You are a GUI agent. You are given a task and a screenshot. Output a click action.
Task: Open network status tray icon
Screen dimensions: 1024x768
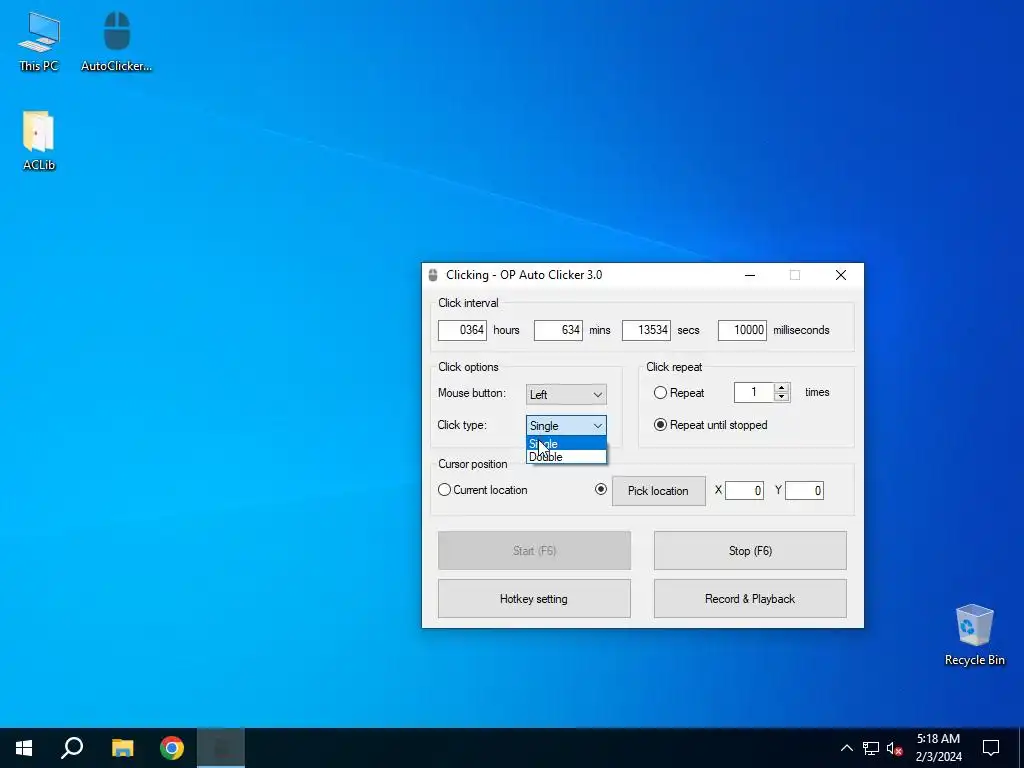(x=871, y=748)
